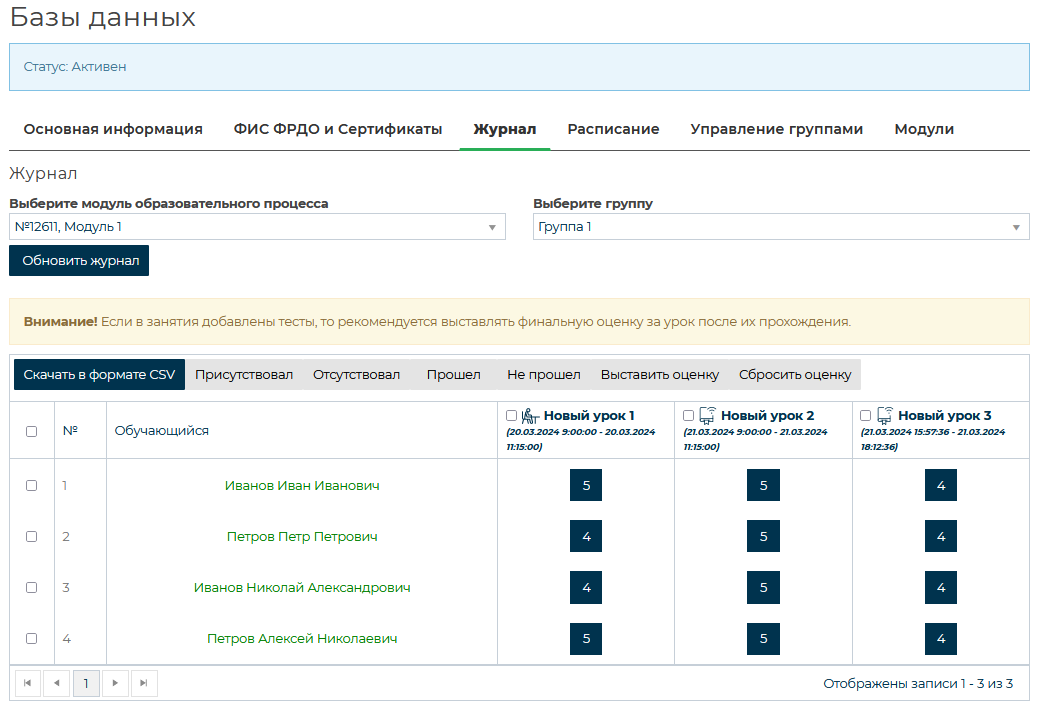Screen dimensions: 1044x713
Task: Expand the Группа 1 group dropdown
Action: [x=781, y=227]
